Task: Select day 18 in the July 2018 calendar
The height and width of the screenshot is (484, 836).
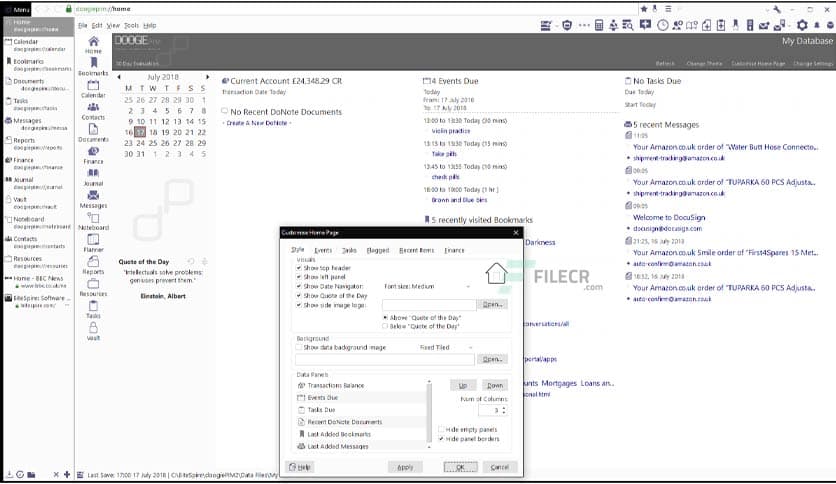Action: coord(153,132)
